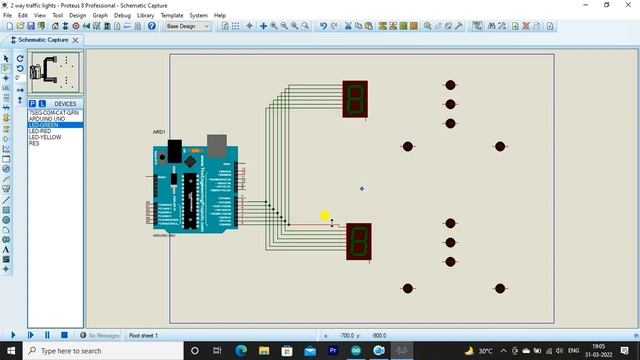This screenshot has height=360, width=640.
Task: Select the 2D line graphics tool
Action: 6,200
